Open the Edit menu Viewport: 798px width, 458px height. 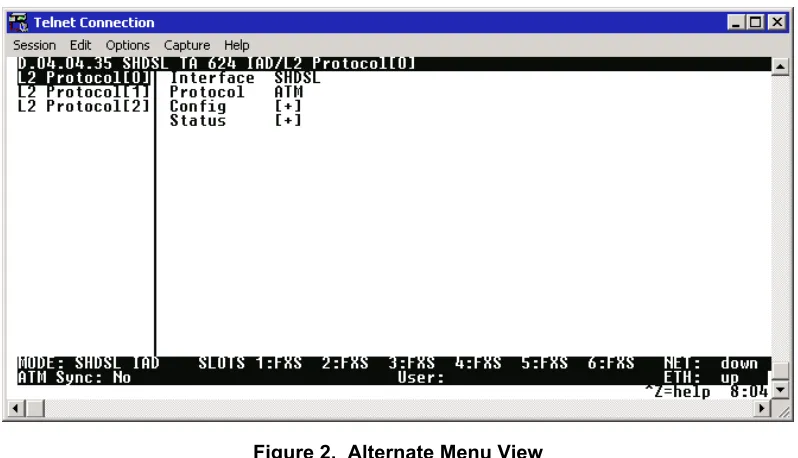(80, 45)
